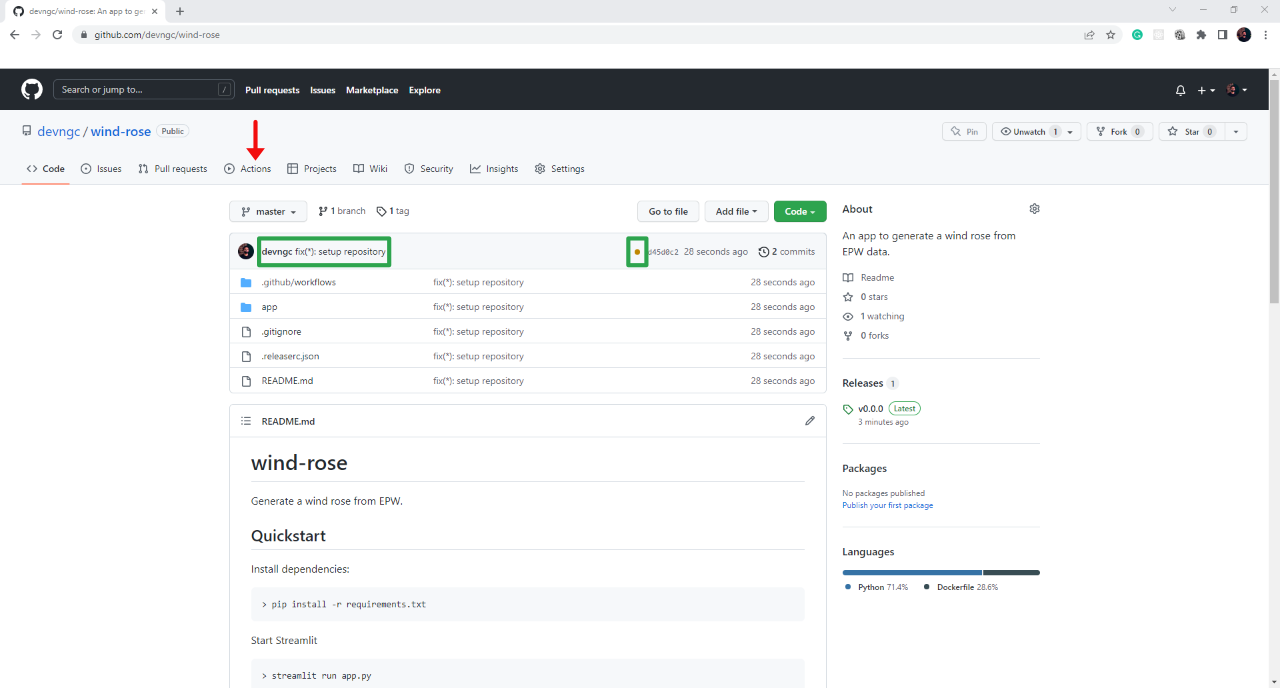Open the notifications bell
Viewport: 1280px width, 688px height.
(x=1181, y=90)
